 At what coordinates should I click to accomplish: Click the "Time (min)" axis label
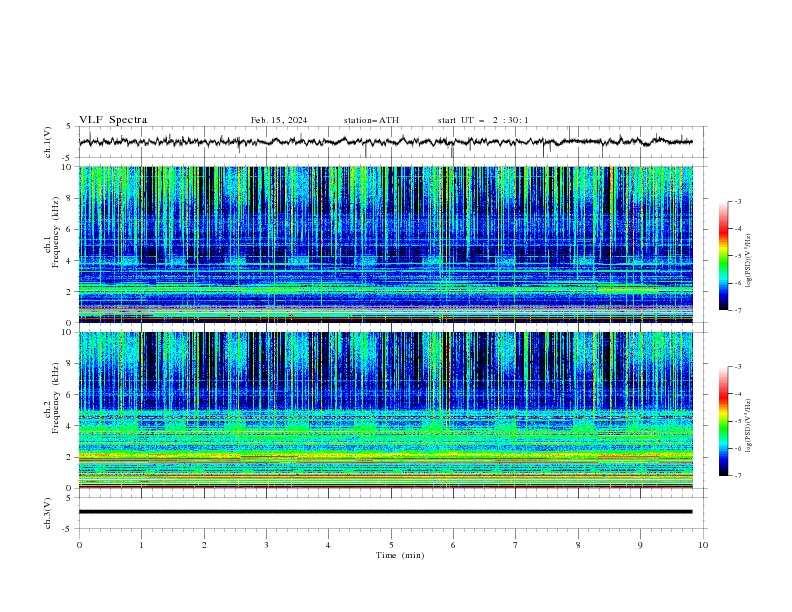click(x=400, y=555)
